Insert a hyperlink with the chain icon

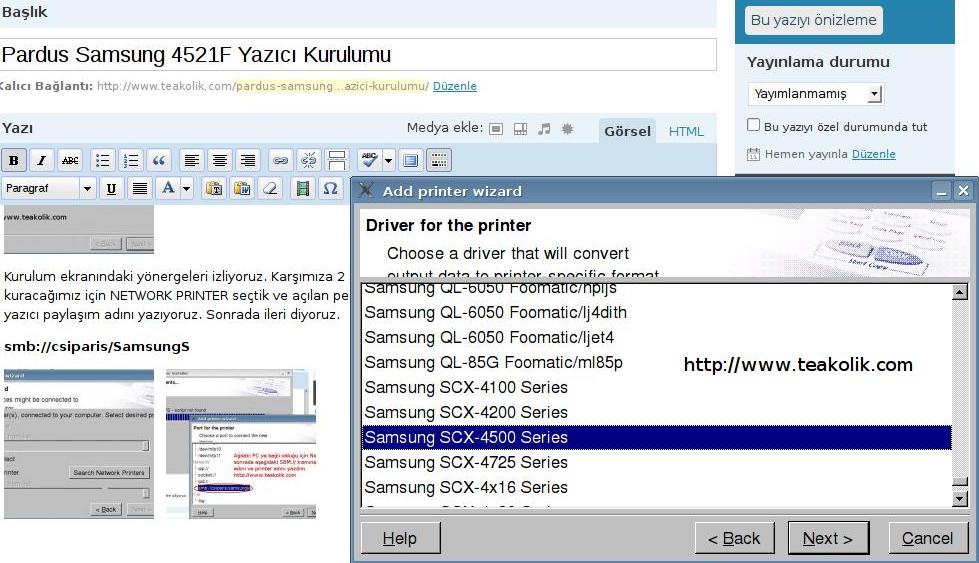(280, 160)
